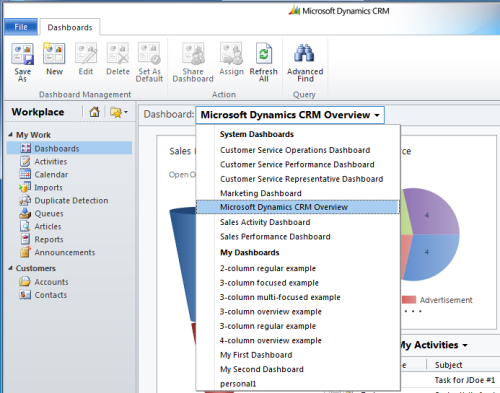The height and width of the screenshot is (393, 500).
Task: Open Announcements in My Work
Action: (65, 253)
